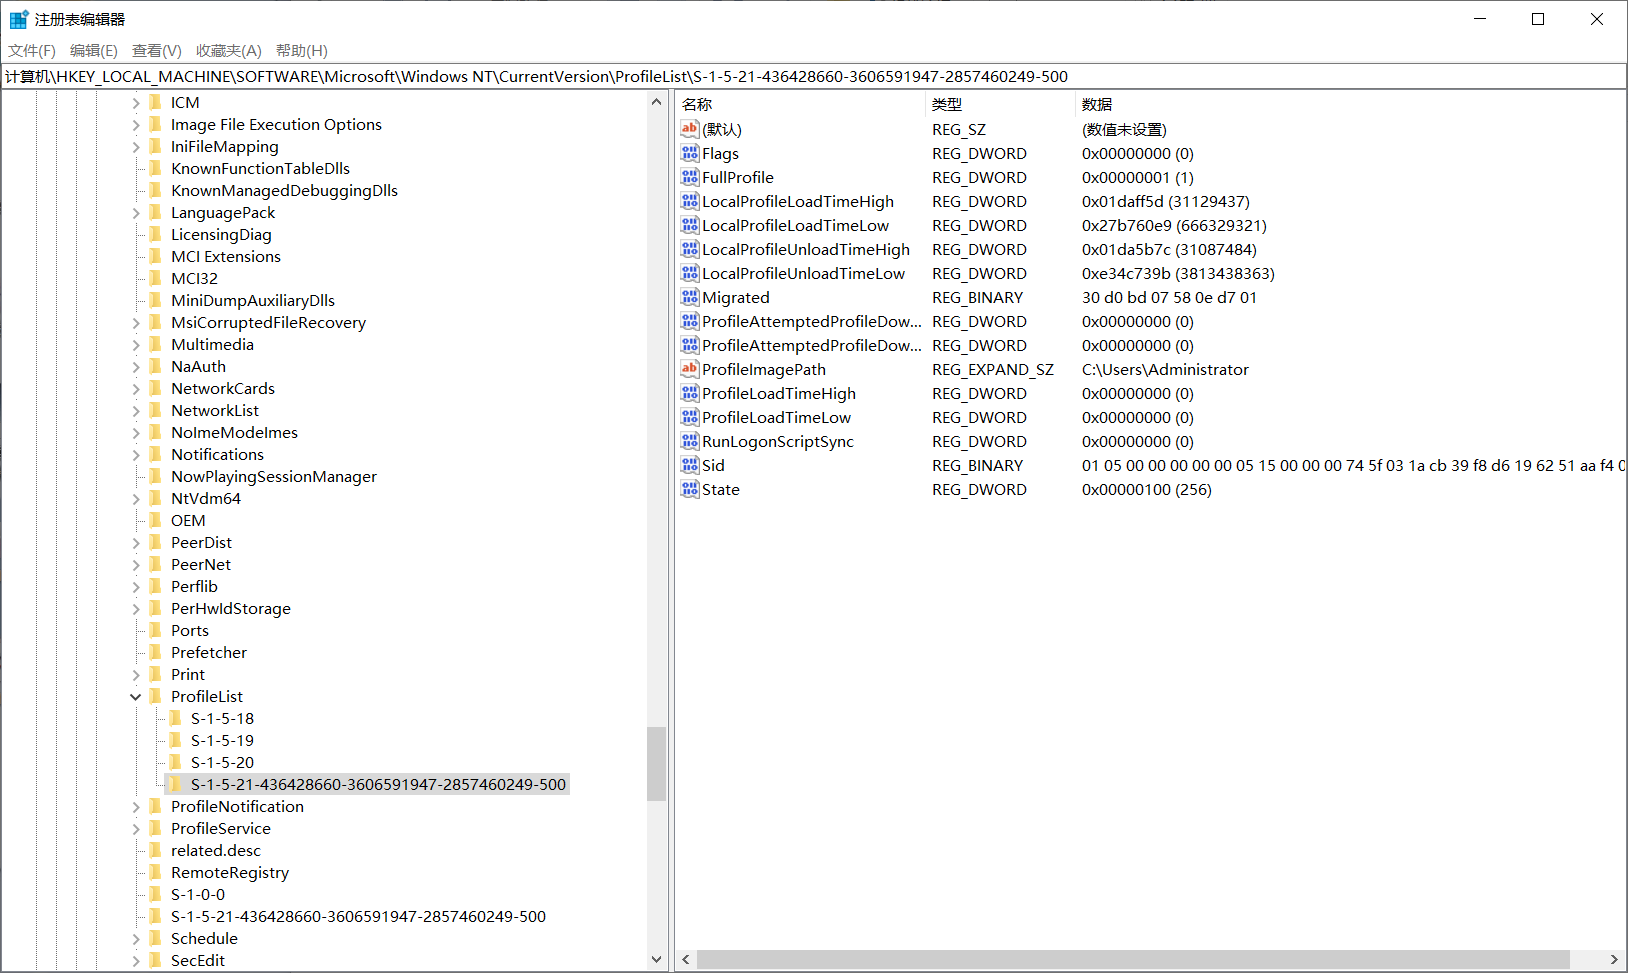Click the Registry Editor app icon in title bar
Screen dimensions: 1628x973
pos(18,19)
